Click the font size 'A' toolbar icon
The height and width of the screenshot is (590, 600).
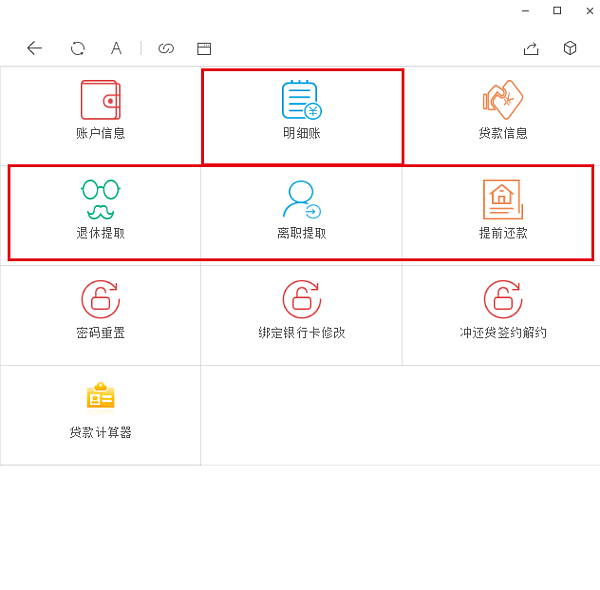(116, 48)
